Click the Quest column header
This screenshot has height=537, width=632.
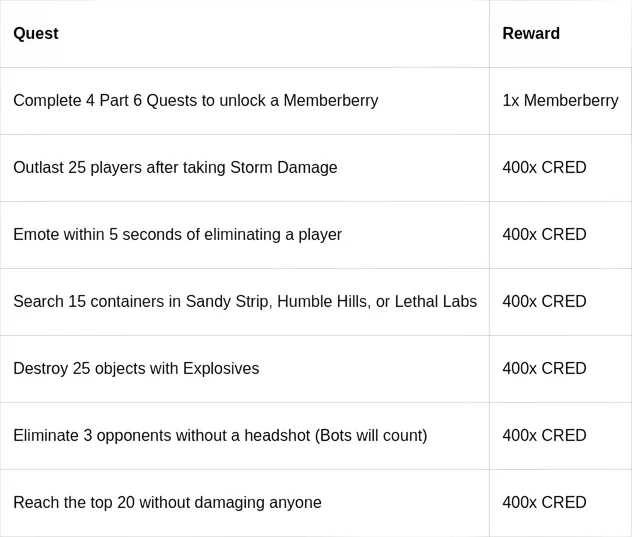point(36,34)
